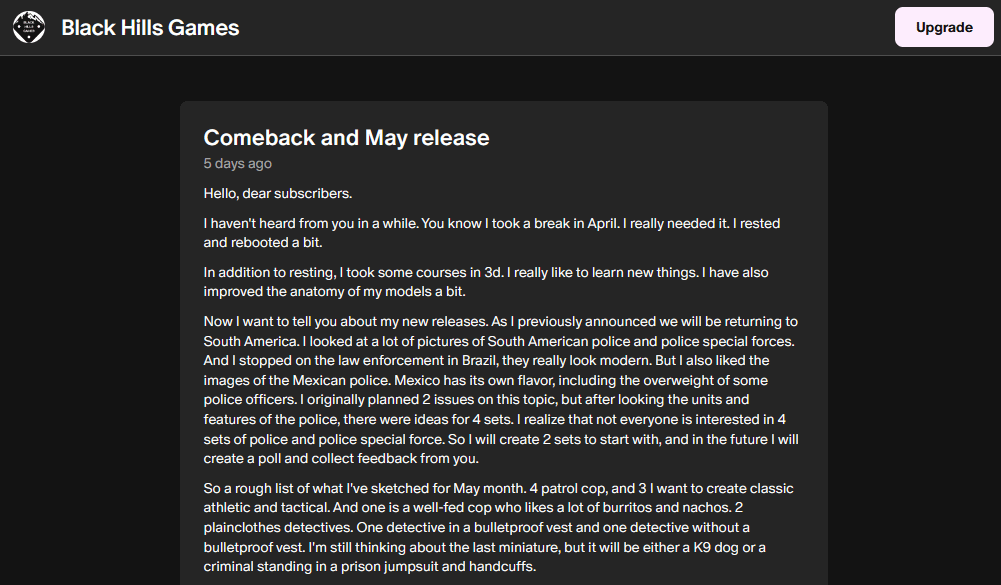Click the words "plainclothes detectives"
The width and height of the screenshot is (1001, 585).
tap(278, 528)
